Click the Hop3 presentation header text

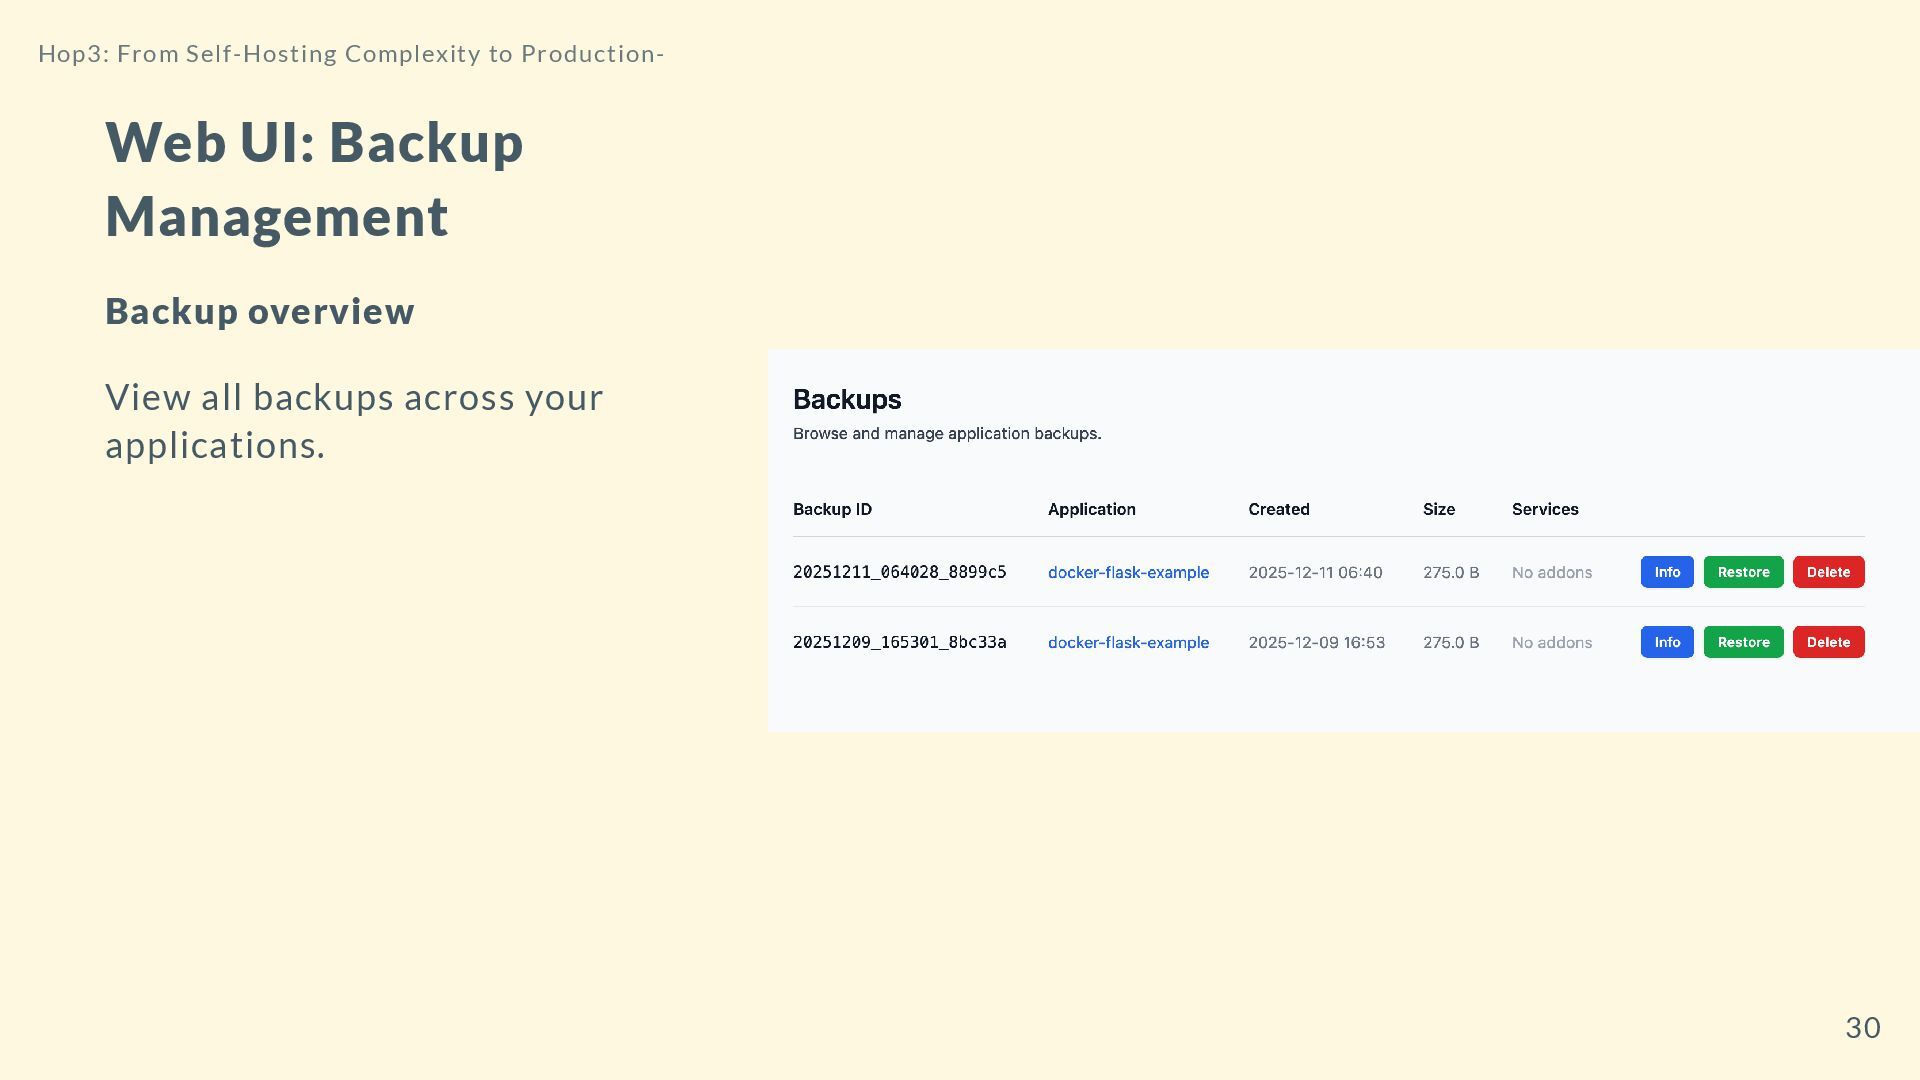[351, 53]
